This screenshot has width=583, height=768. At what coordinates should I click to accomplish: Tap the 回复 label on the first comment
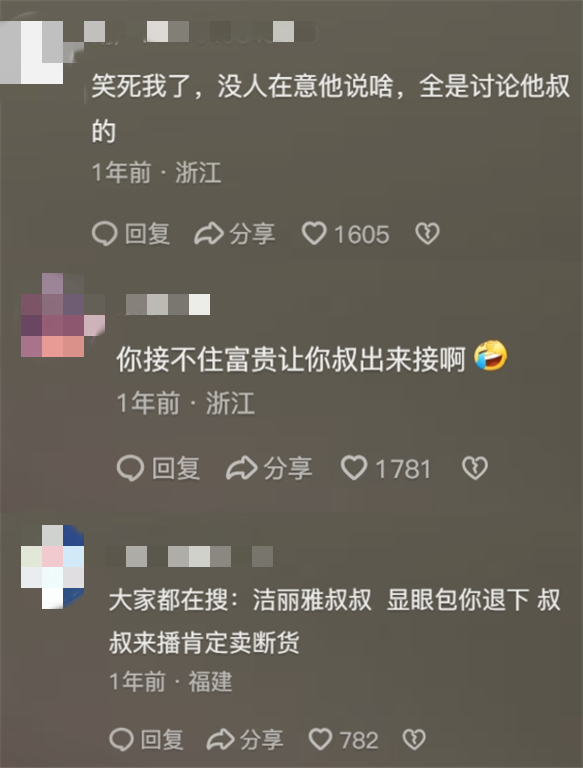coord(147,234)
